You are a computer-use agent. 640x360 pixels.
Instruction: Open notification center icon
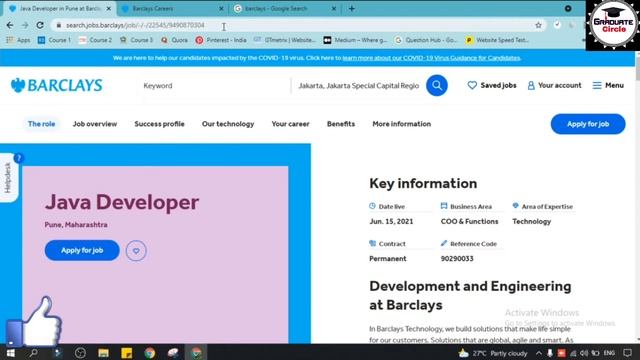pyautogui.click(x=627, y=353)
